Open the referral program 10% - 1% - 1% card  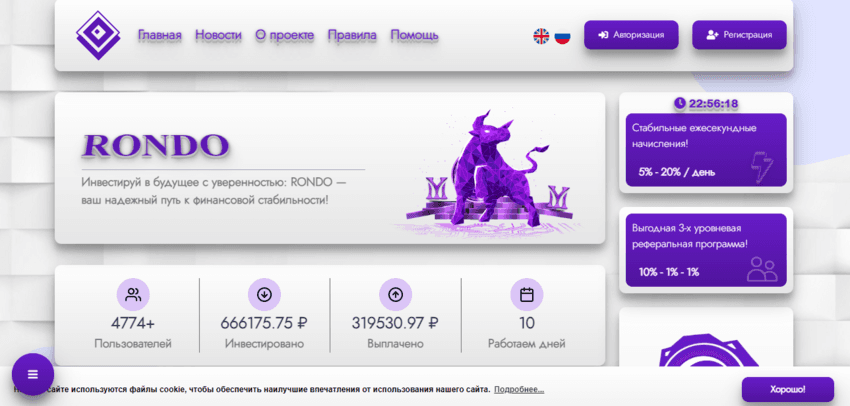pos(706,250)
